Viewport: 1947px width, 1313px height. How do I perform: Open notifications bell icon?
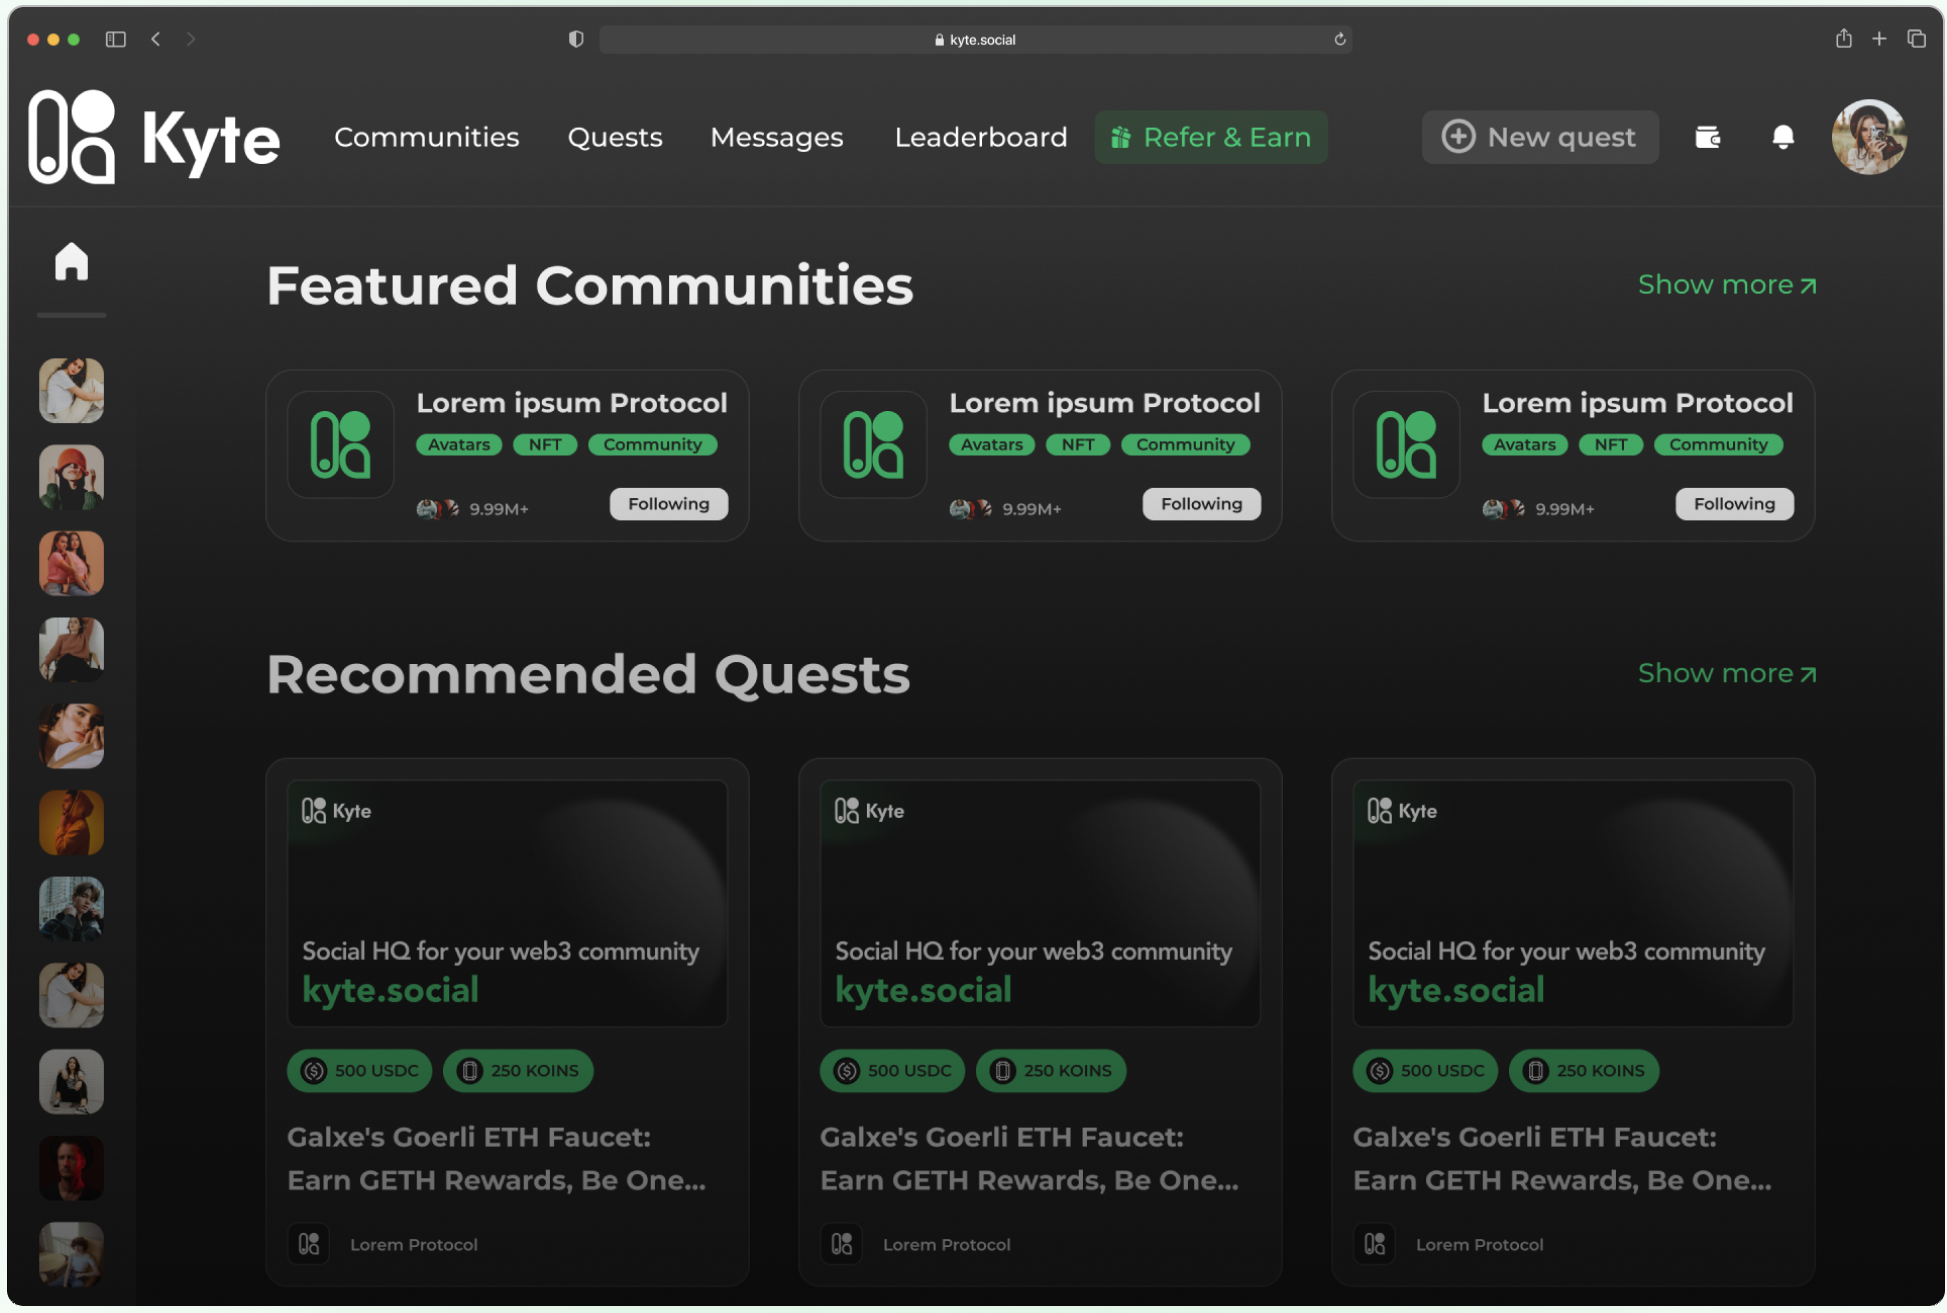coord(1782,137)
